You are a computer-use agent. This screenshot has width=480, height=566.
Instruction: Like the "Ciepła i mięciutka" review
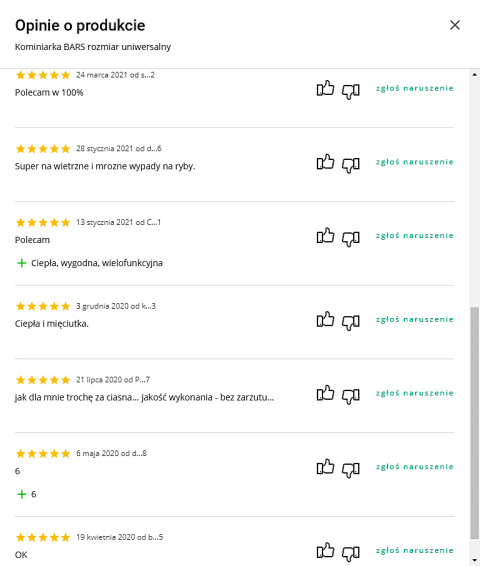click(325, 319)
